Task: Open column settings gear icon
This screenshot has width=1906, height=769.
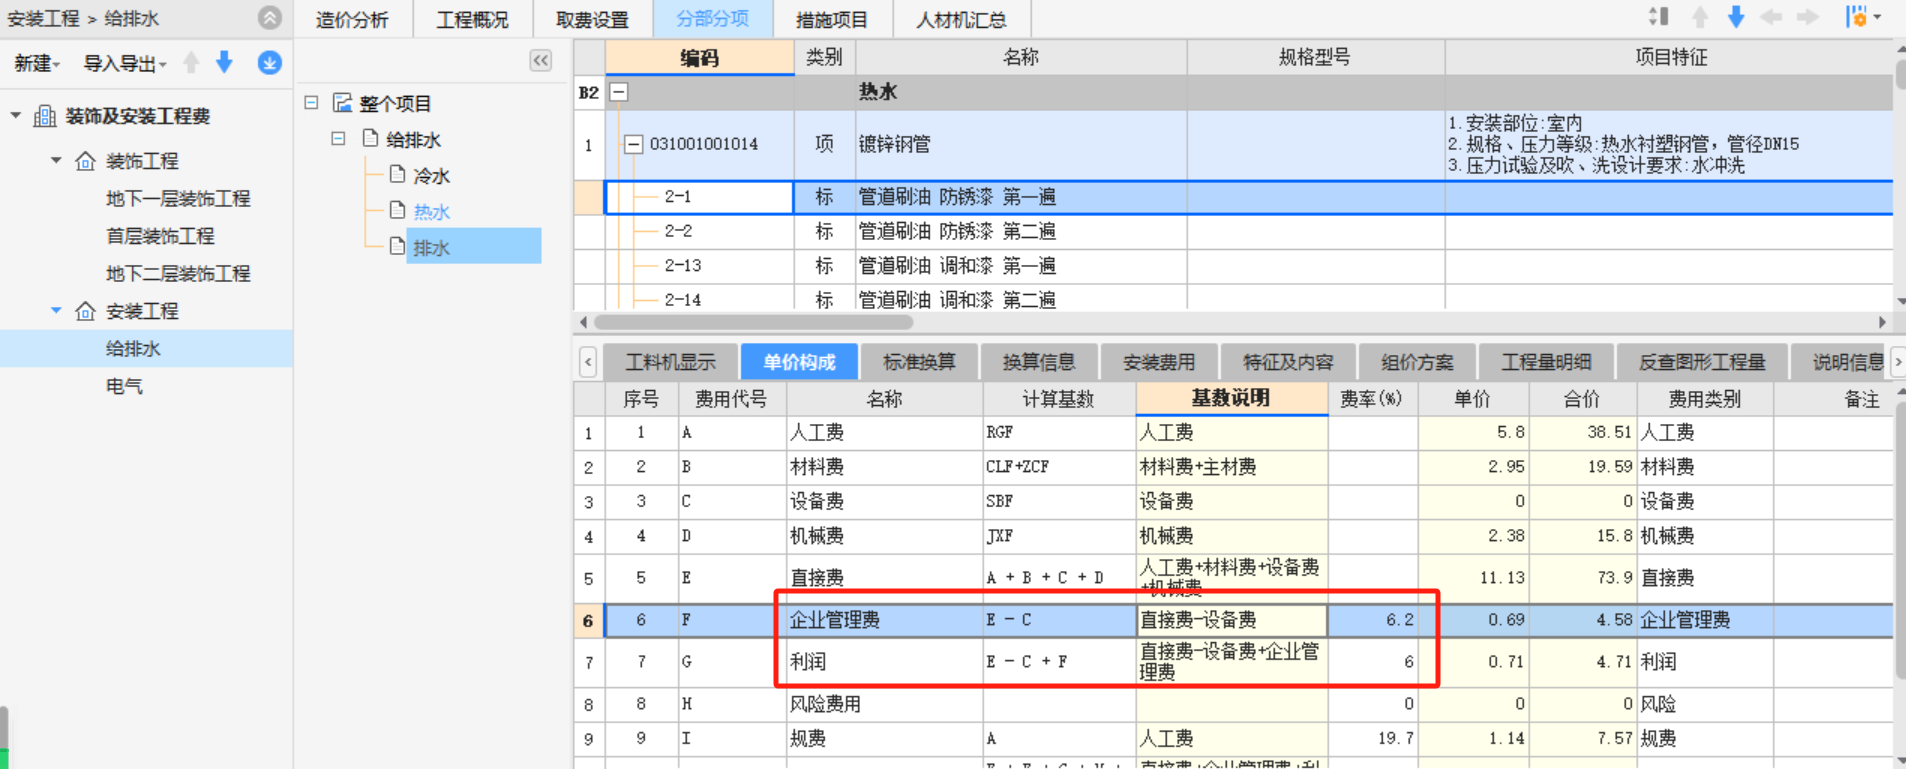Action: click(x=1856, y=17)
